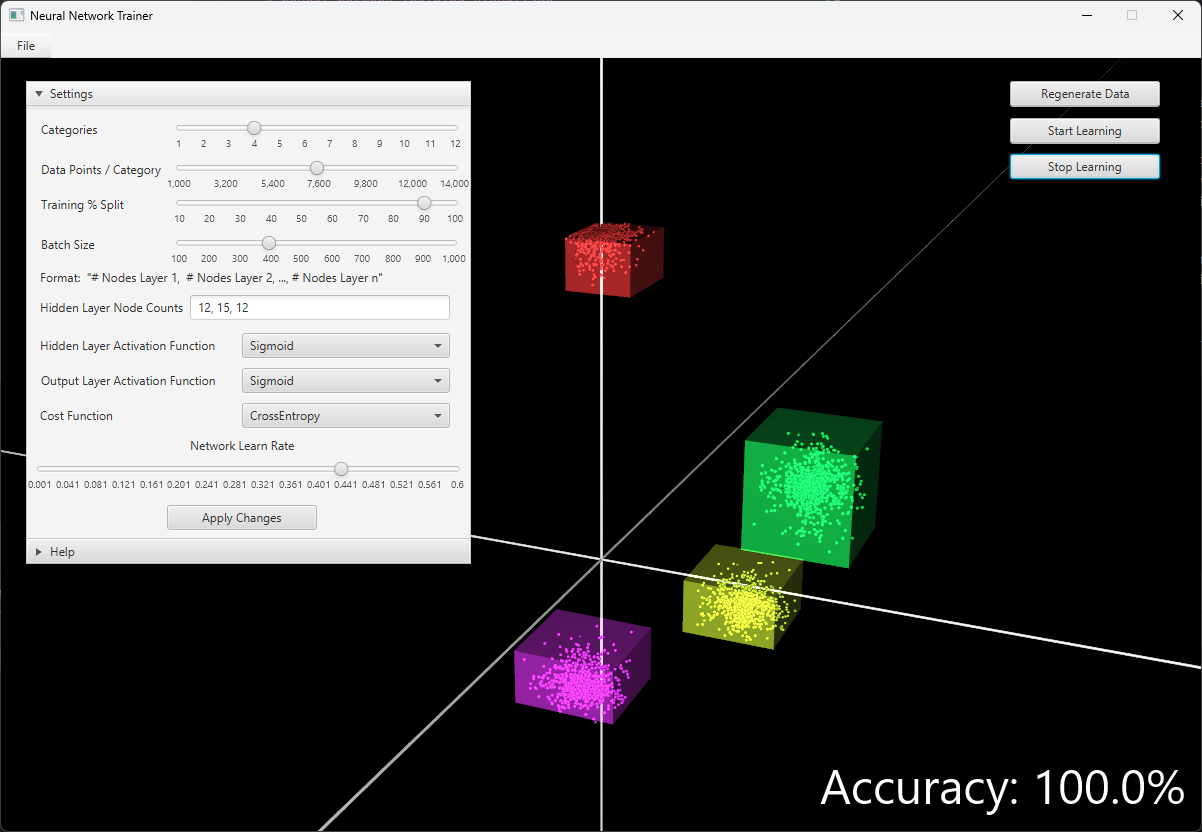Click the Network Learn Rate slider handle
Screen dimensions: 1202x832
pos(341,468)
